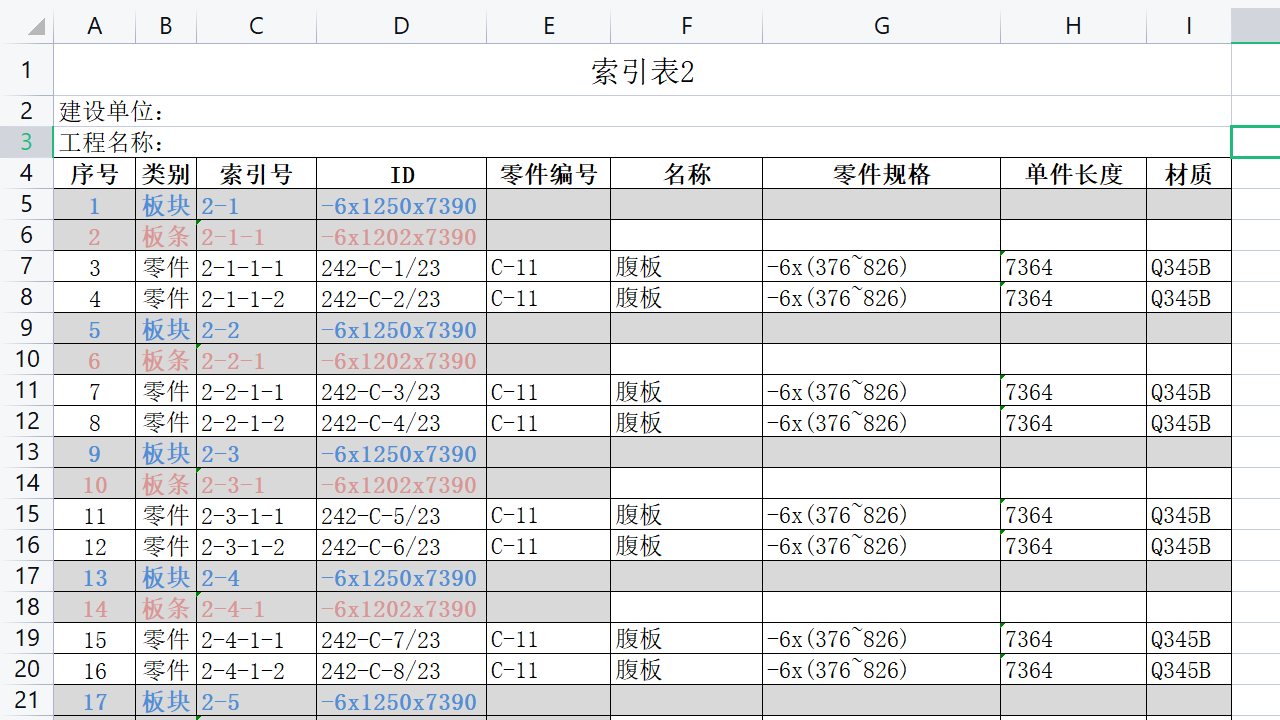This screenshot has width=1280, height=720.
Task: Click cell 242-C-5/23
Action: click(402, 515)
